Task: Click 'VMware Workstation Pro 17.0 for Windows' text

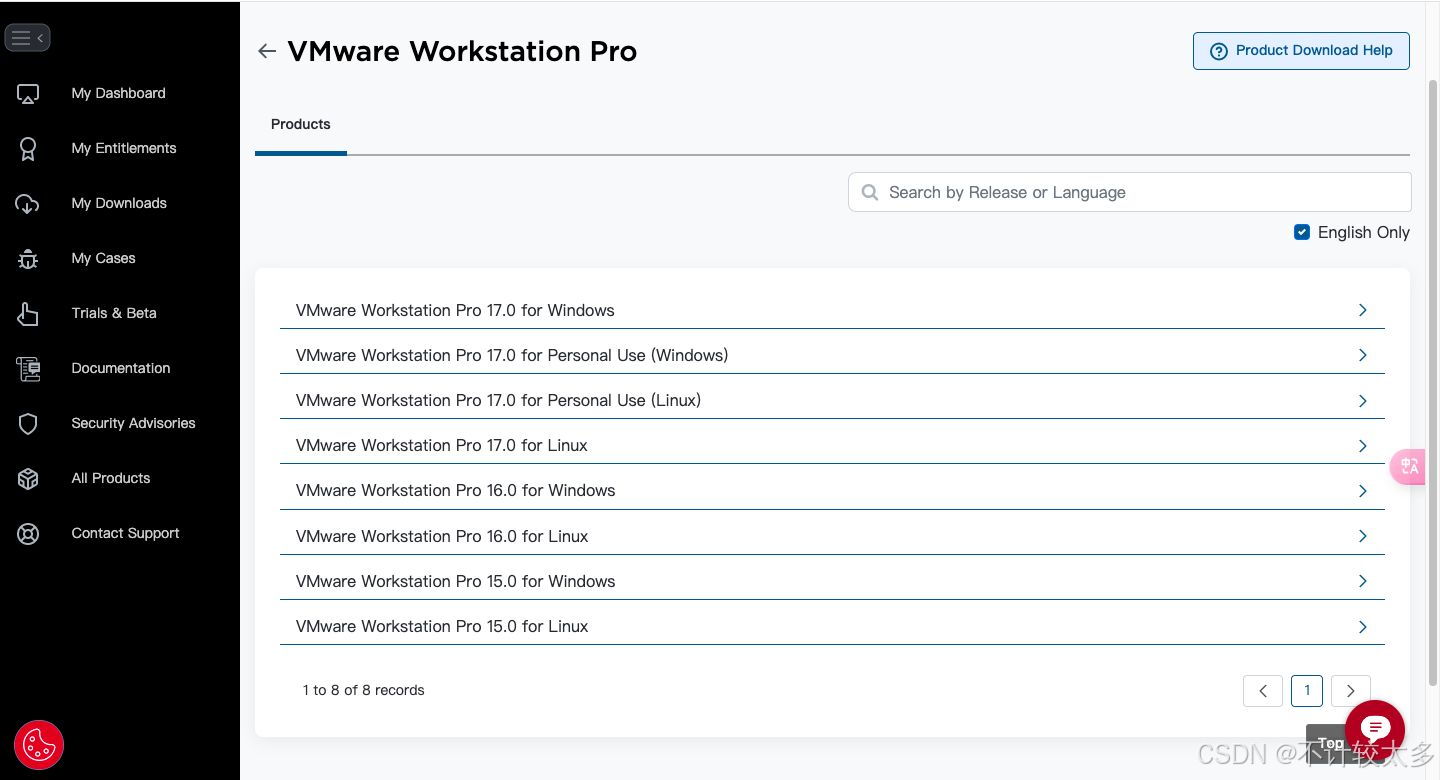Action: tap(455, 310)
